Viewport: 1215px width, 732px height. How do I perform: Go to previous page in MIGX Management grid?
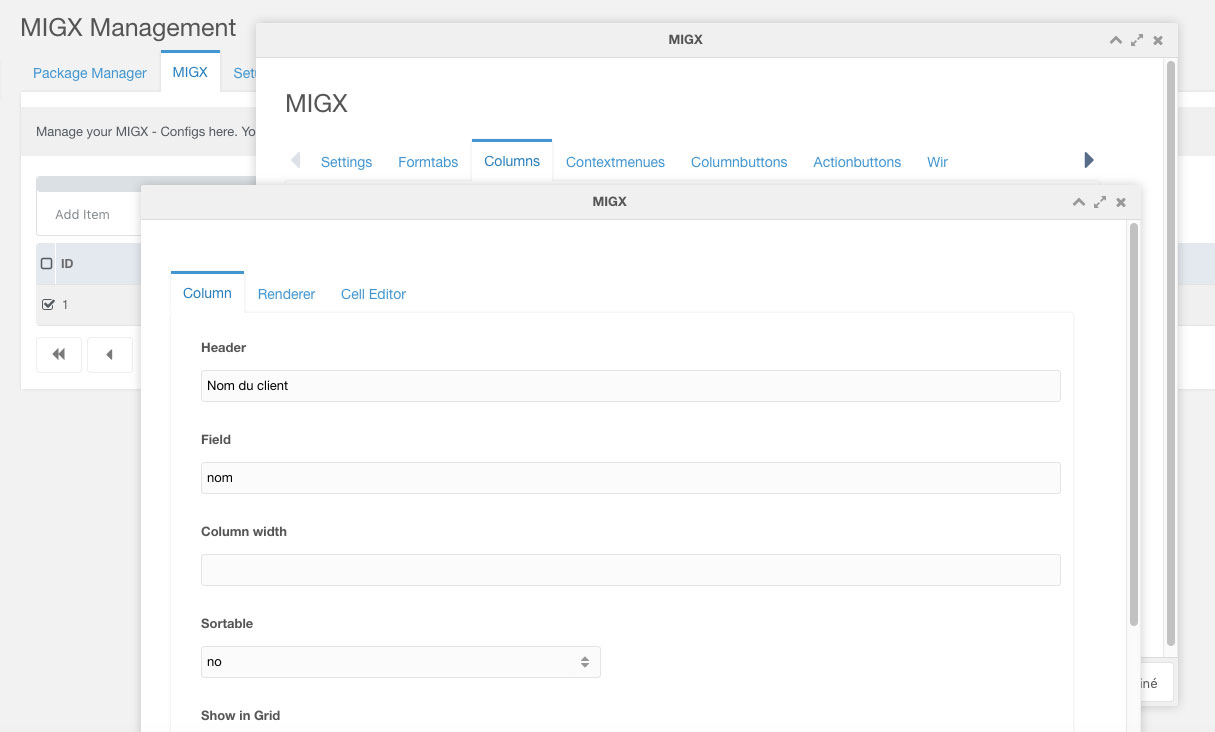coord(110,355)
